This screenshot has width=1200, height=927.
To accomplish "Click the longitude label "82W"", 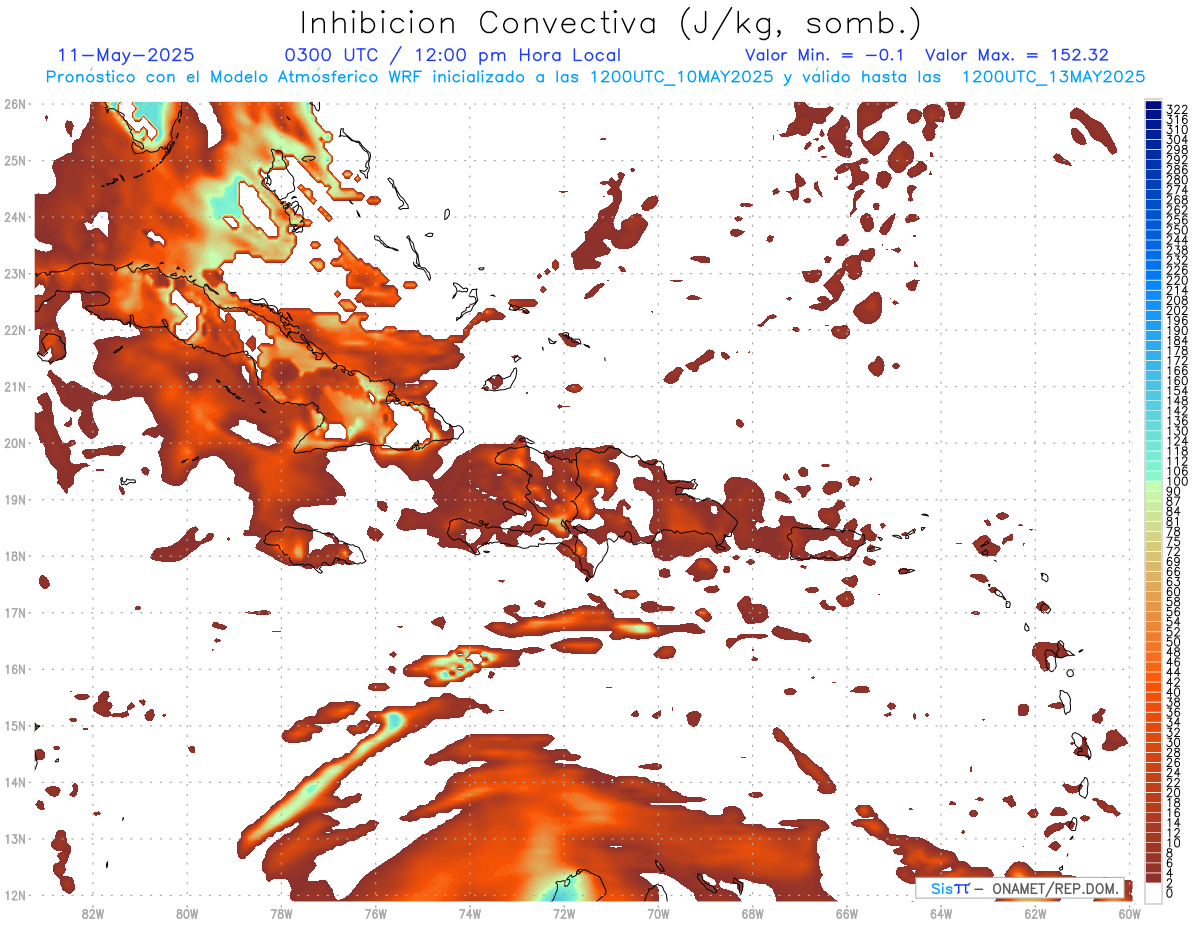I will (x=92, y=913).
